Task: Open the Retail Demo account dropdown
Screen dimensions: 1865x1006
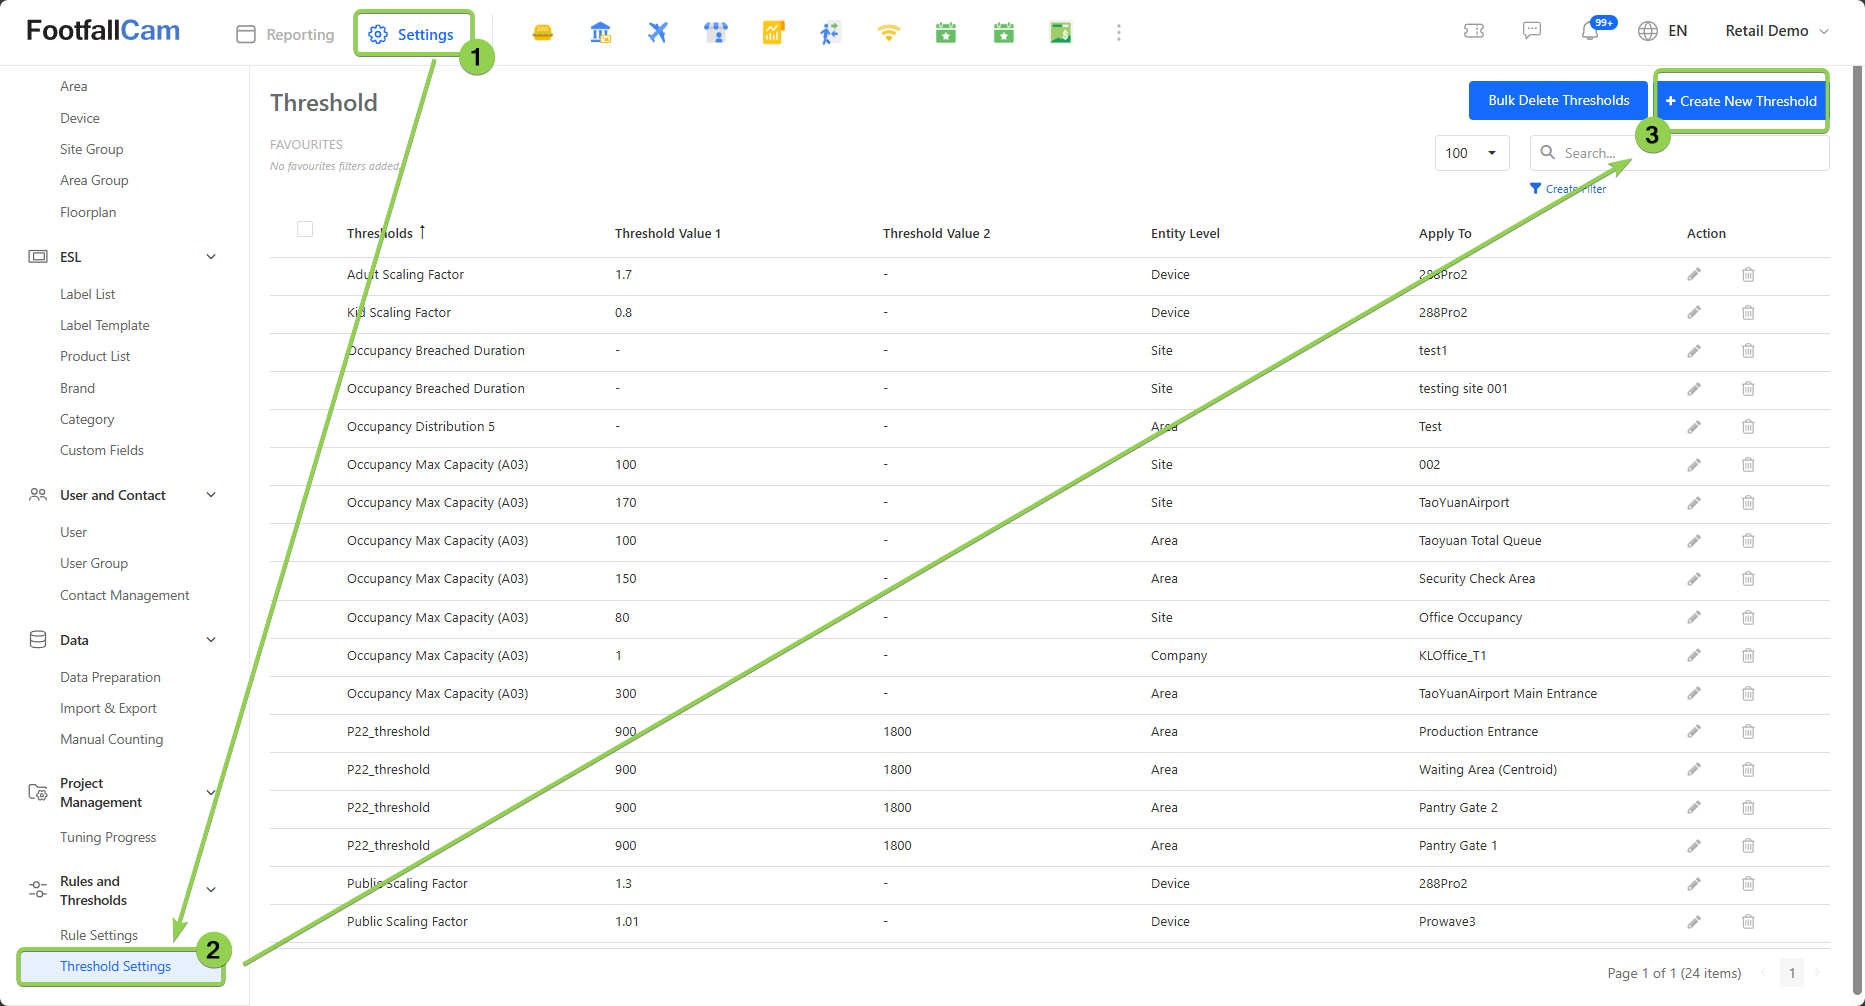Action: point(1776,31)
